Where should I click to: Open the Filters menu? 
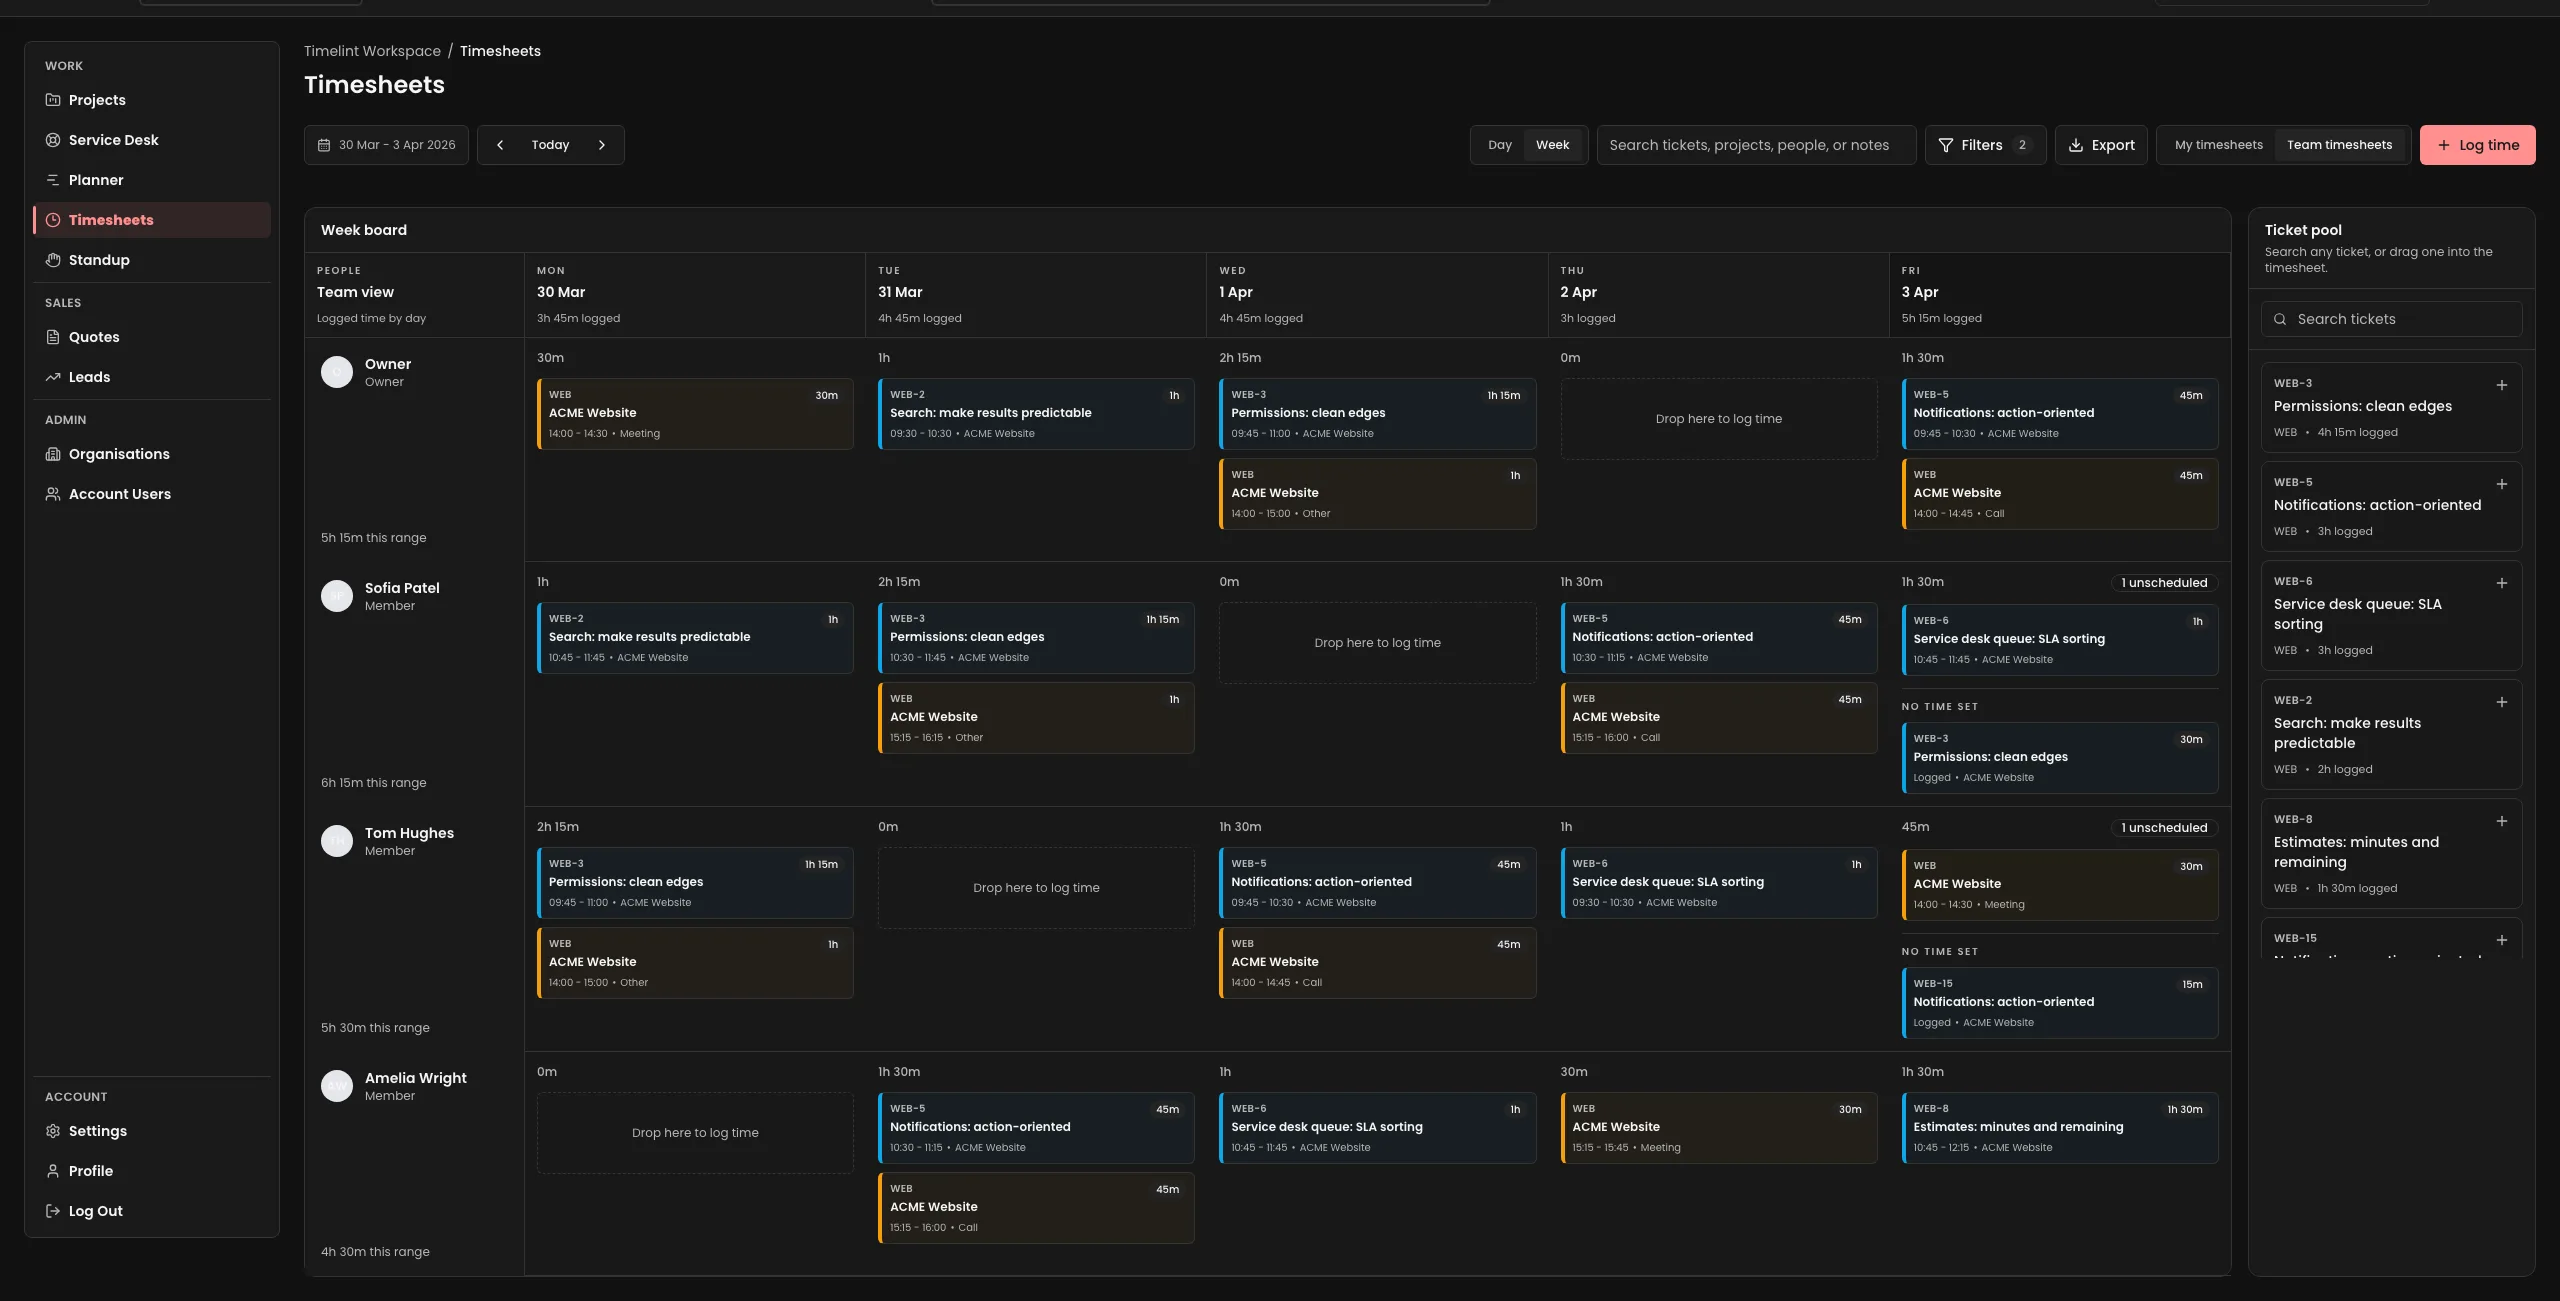pyautogui.click(x=1985, y=145)
